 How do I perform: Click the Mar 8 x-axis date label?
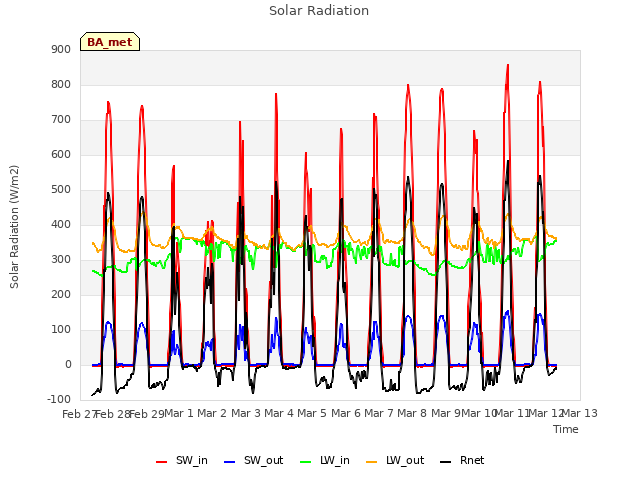412,413
